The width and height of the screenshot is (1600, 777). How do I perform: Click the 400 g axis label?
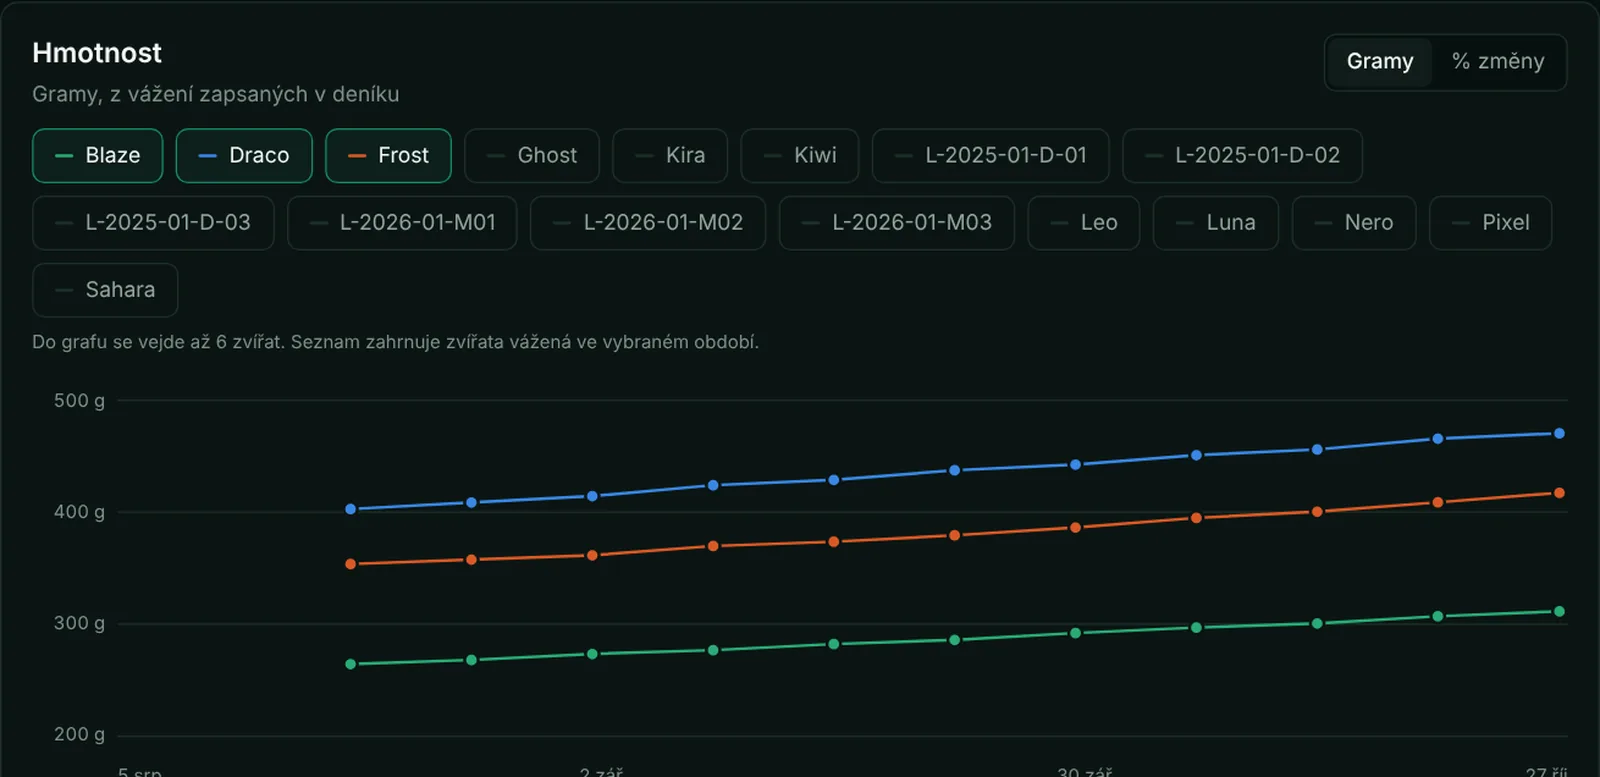pyautogui.click(x=79, y=512)
